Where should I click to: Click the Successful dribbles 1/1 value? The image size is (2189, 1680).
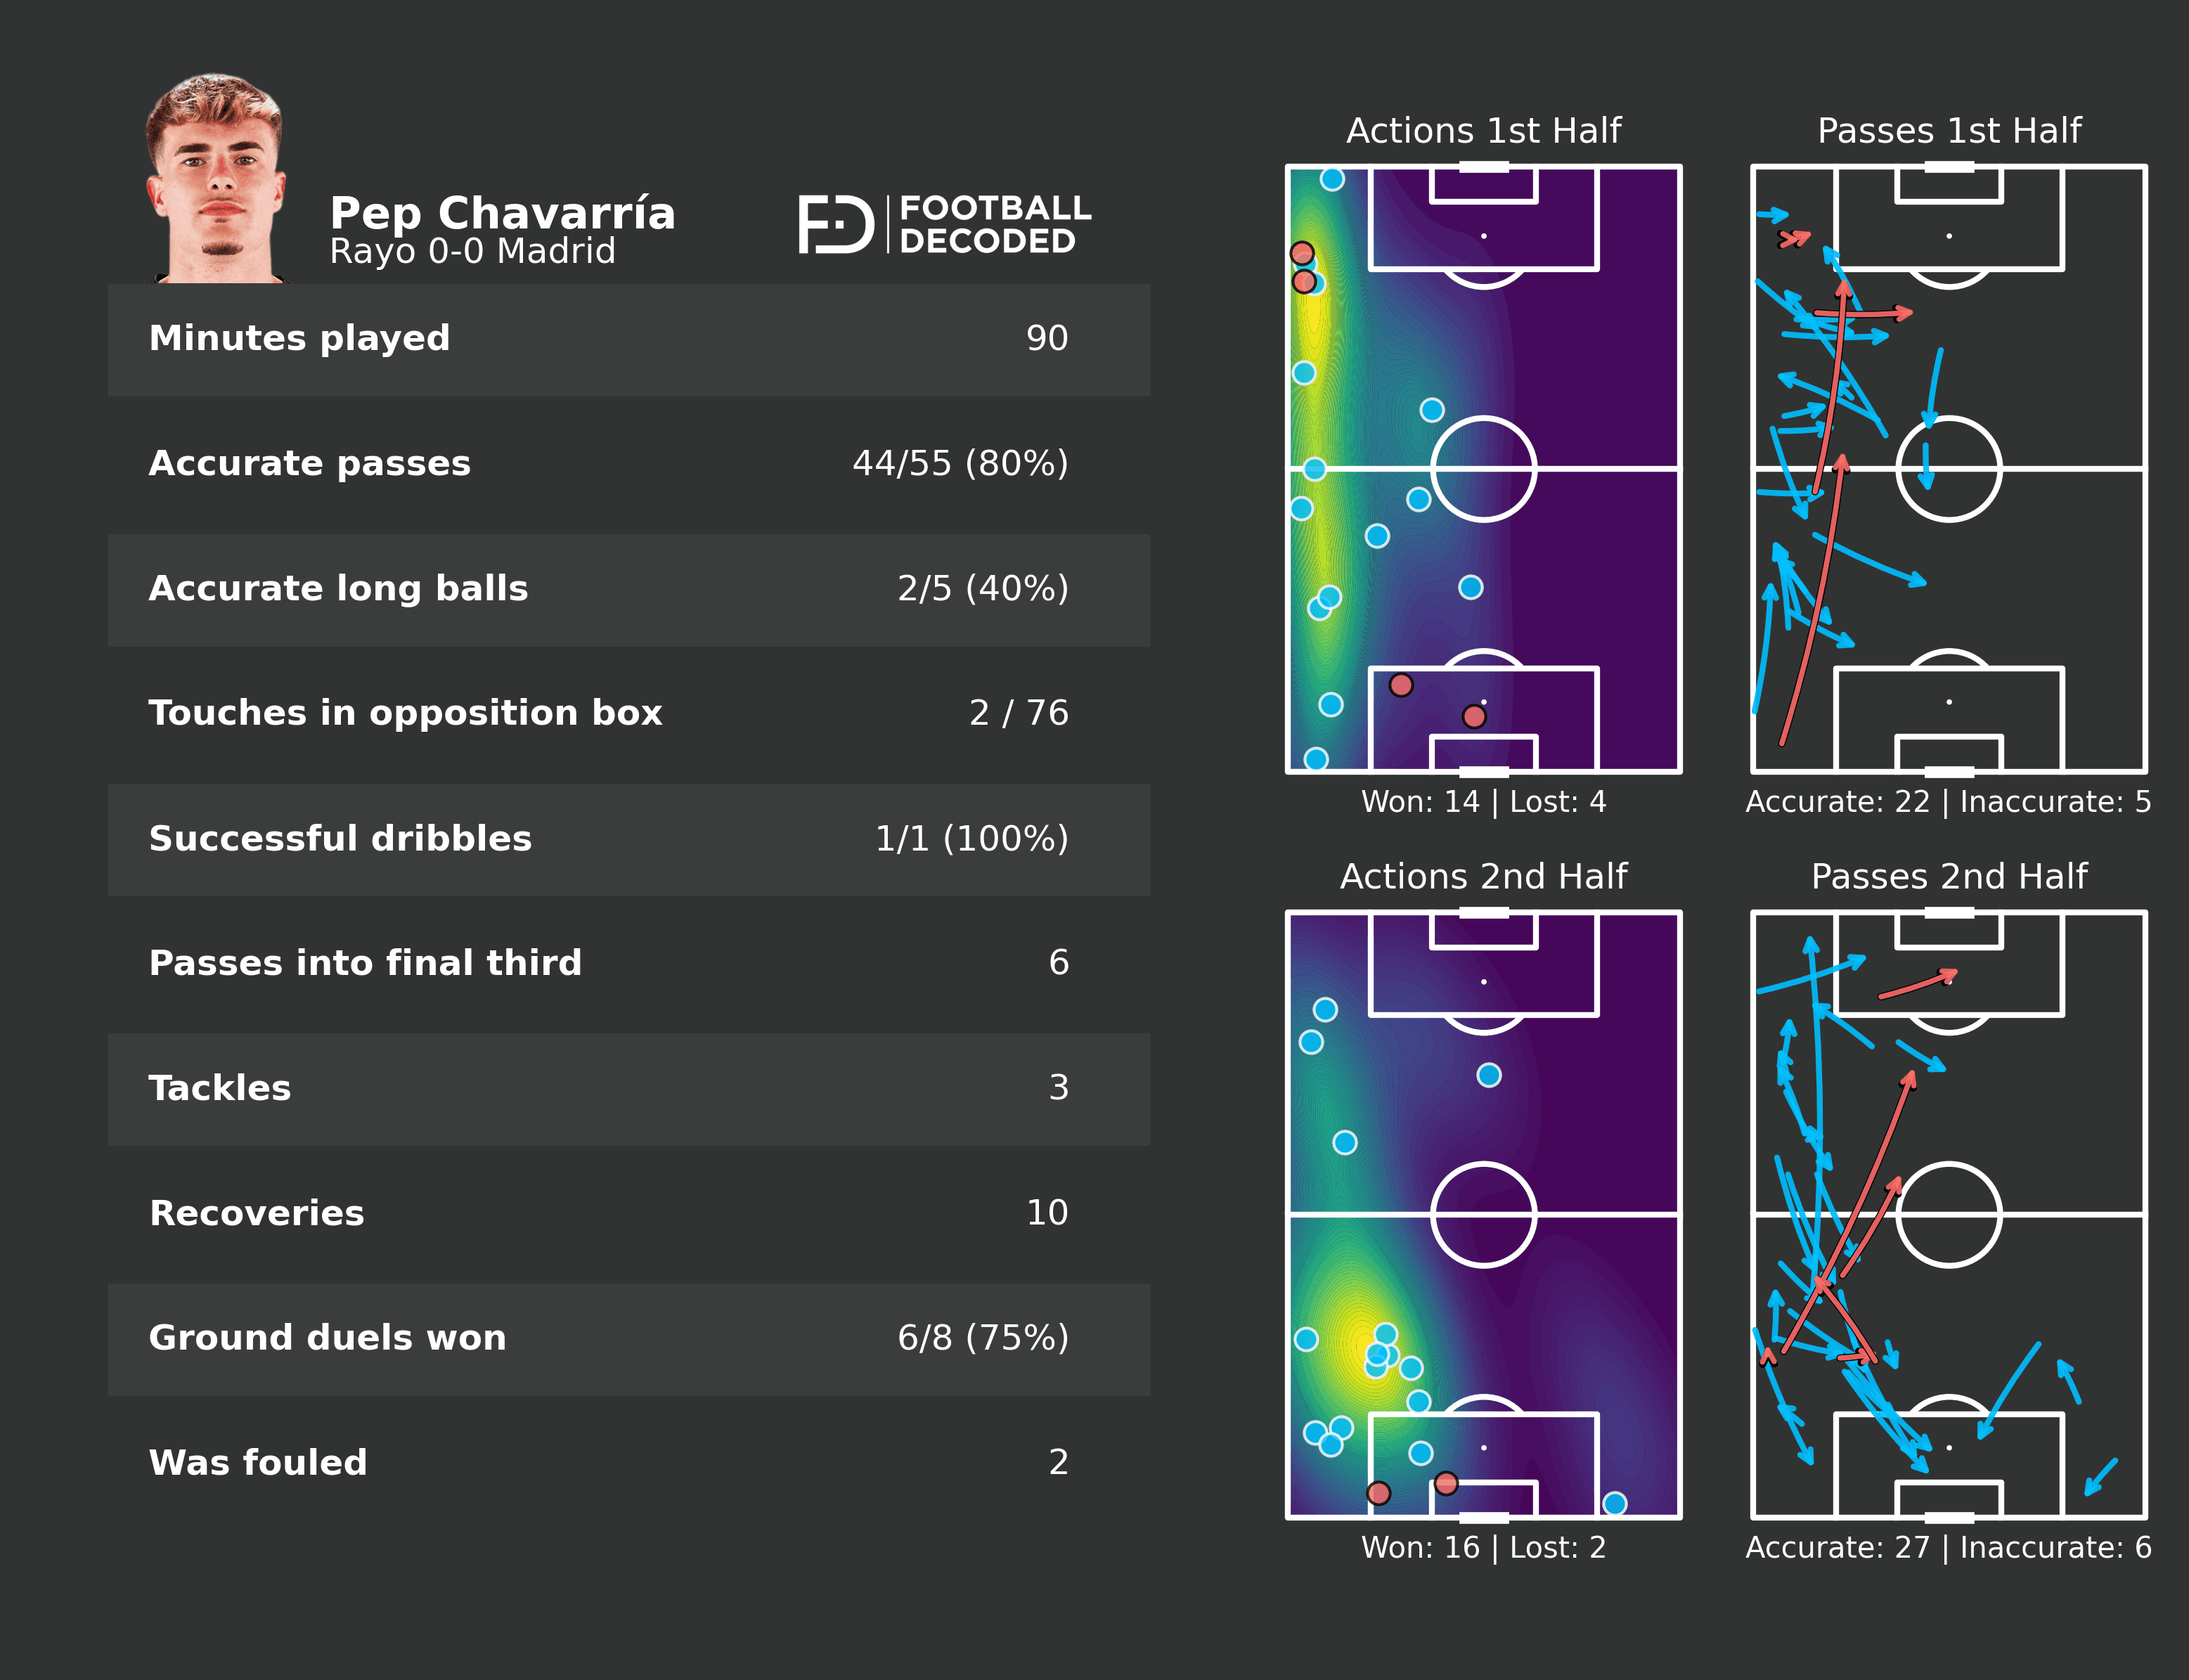[971, 838]
